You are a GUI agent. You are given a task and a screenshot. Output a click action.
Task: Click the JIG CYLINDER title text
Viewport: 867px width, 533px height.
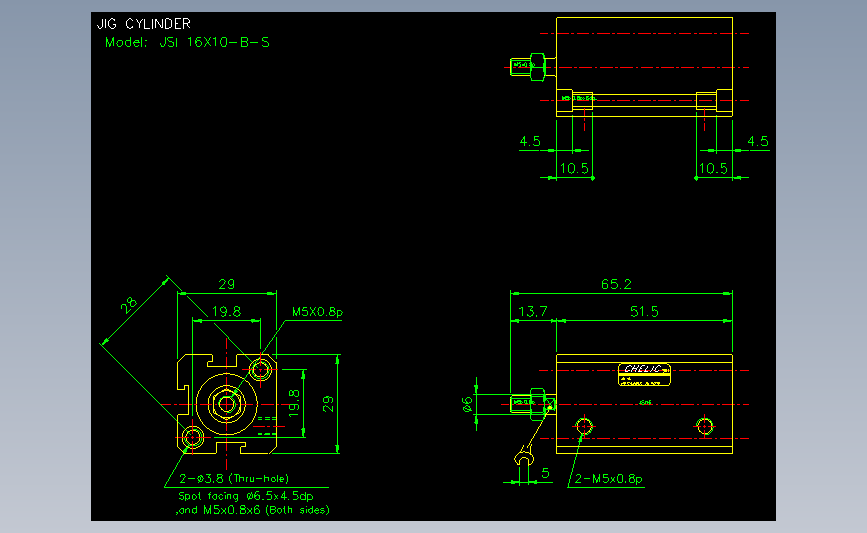144,24
